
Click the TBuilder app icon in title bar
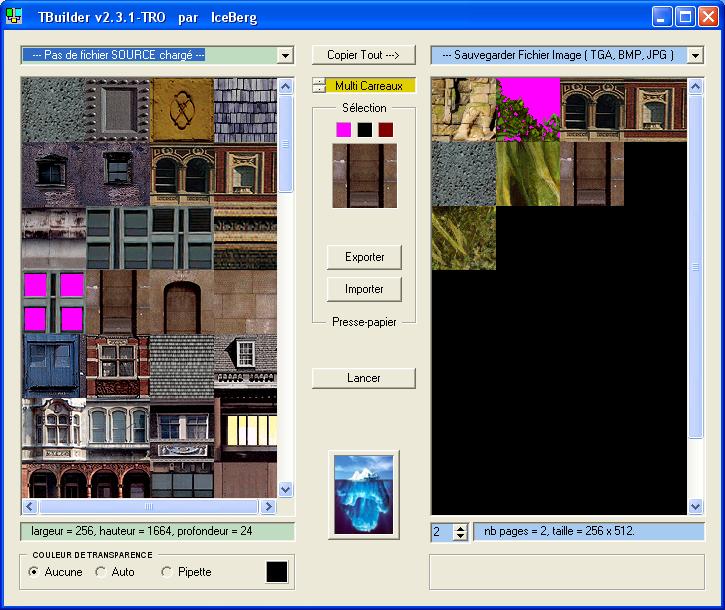[14, 16]
